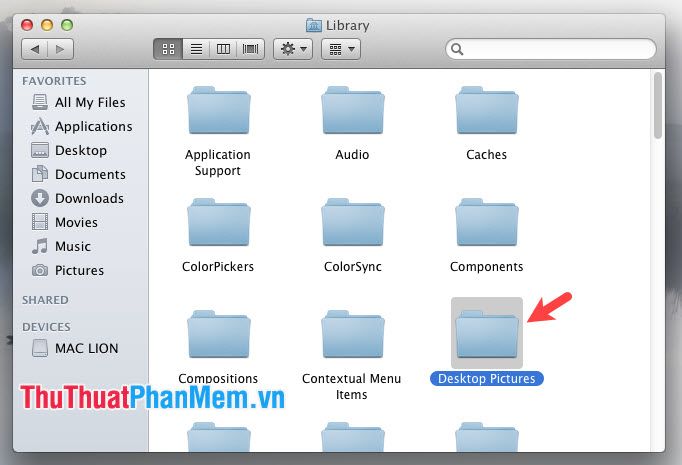Open the Arrange items dropdown
682x465 pixels.
click(341, 49)
